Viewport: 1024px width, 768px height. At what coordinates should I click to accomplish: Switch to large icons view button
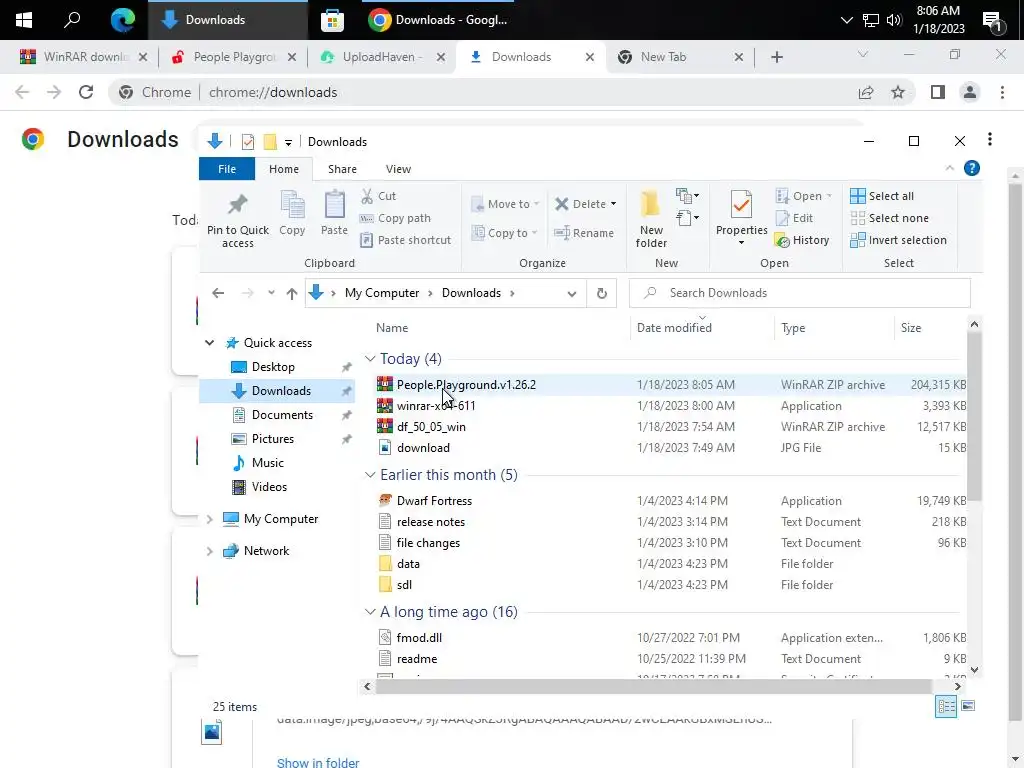coord(968,706)
